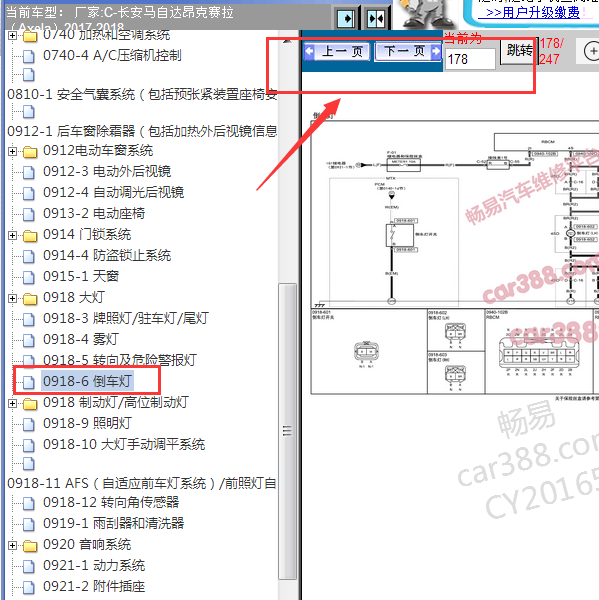Viewport: 599px width, 600px height.
Task: Expand the 0918 制动灯/高位制动灯 folder
Action: 12,403
